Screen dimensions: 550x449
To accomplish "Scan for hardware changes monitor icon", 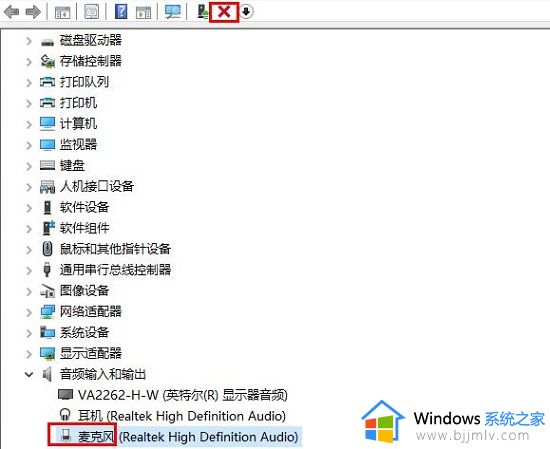I will [173, 12].
